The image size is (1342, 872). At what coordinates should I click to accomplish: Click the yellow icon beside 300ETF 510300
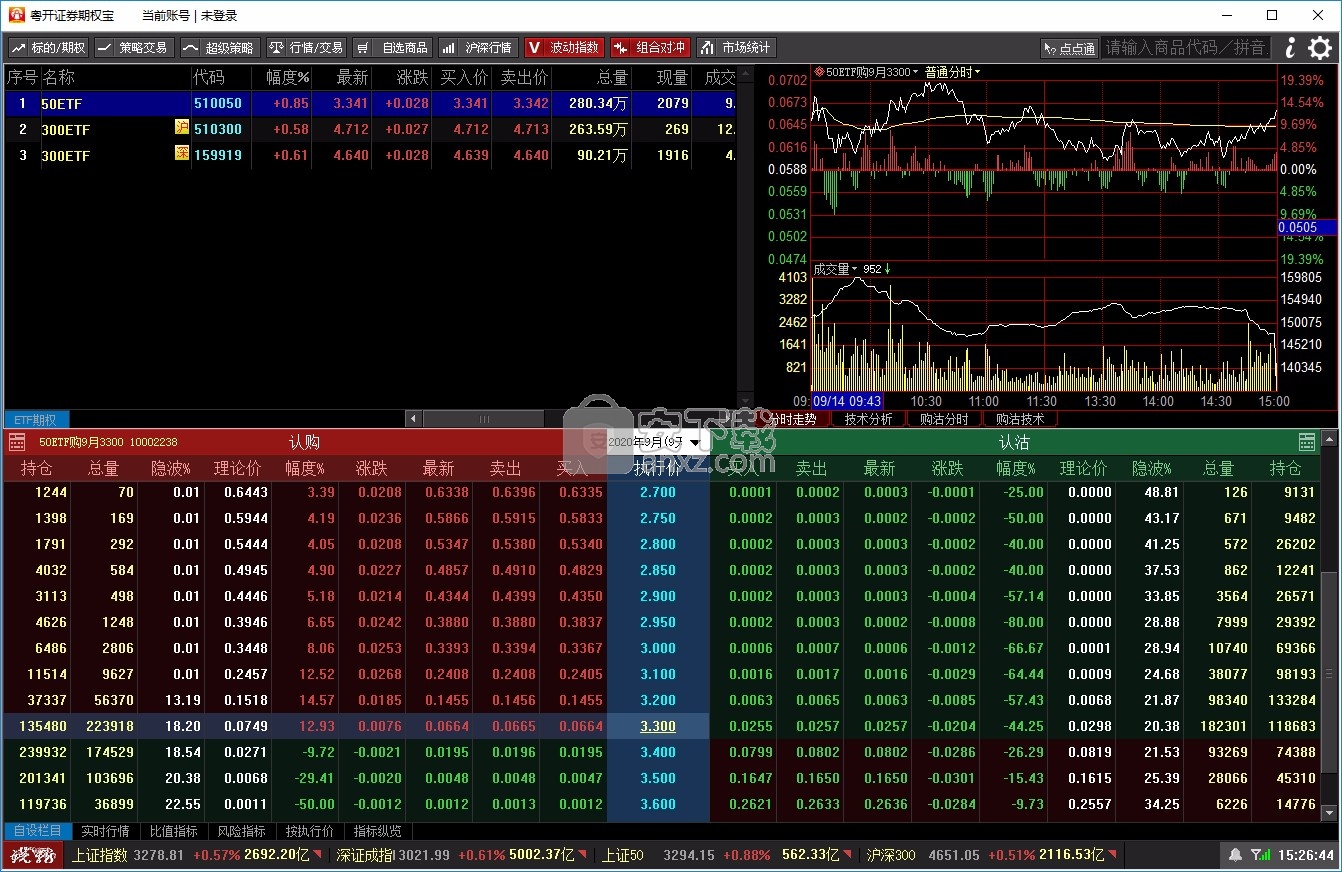click(181, 128)
